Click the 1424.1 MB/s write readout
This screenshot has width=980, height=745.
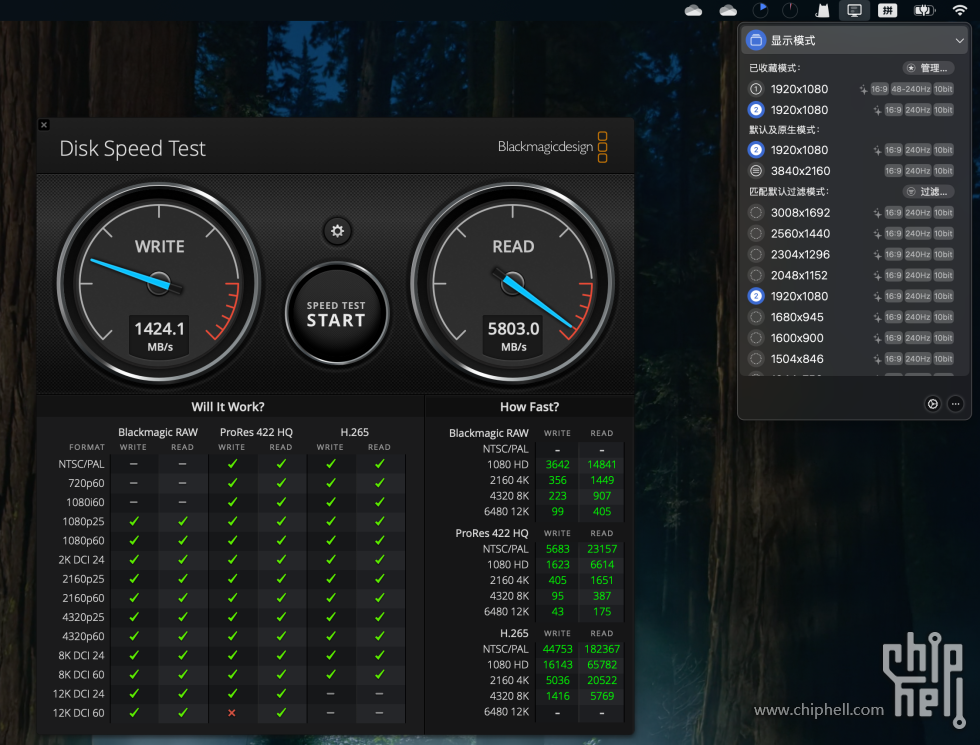[x=159, y=336]
